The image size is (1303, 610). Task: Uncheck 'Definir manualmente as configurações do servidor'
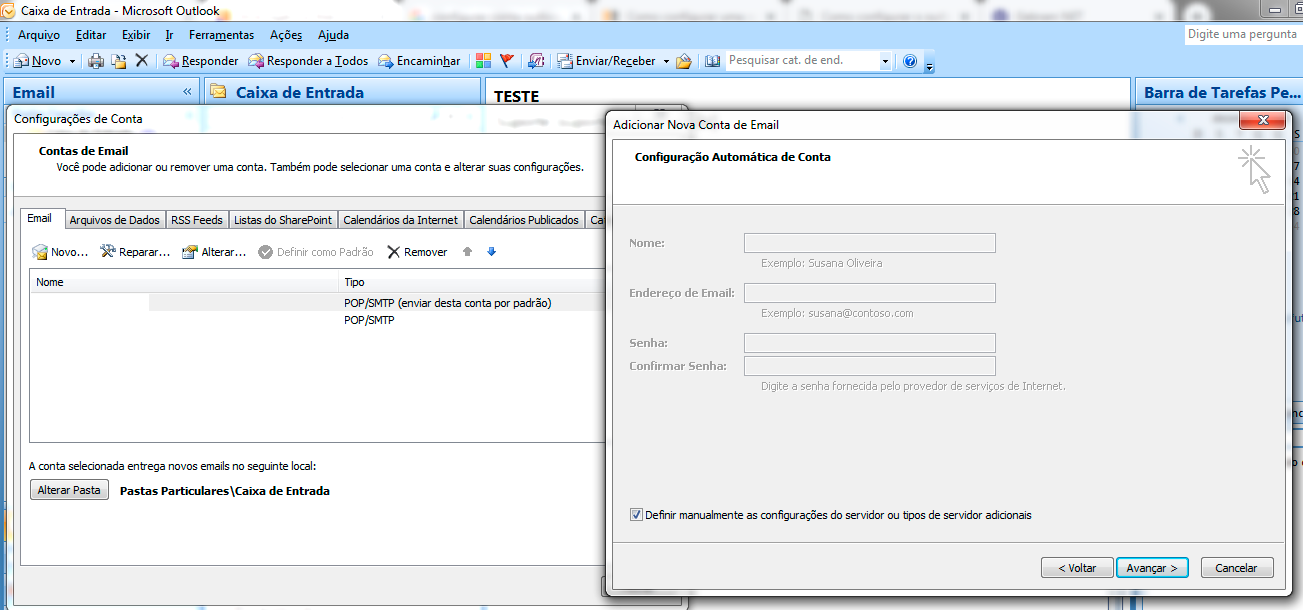(x=636, y=515)
